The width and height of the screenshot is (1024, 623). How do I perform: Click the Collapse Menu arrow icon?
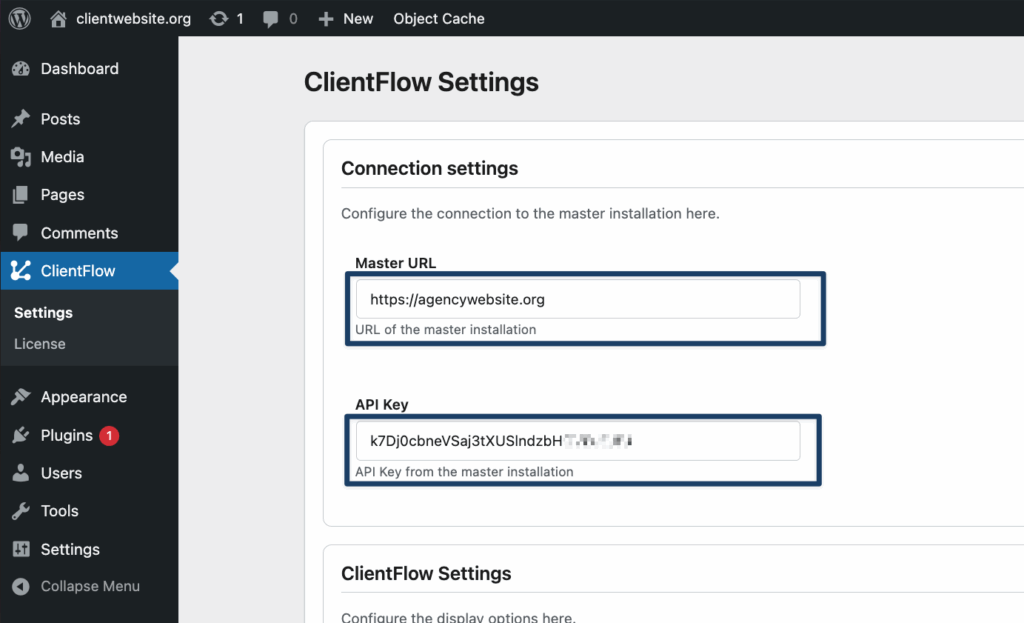(21, 586)
